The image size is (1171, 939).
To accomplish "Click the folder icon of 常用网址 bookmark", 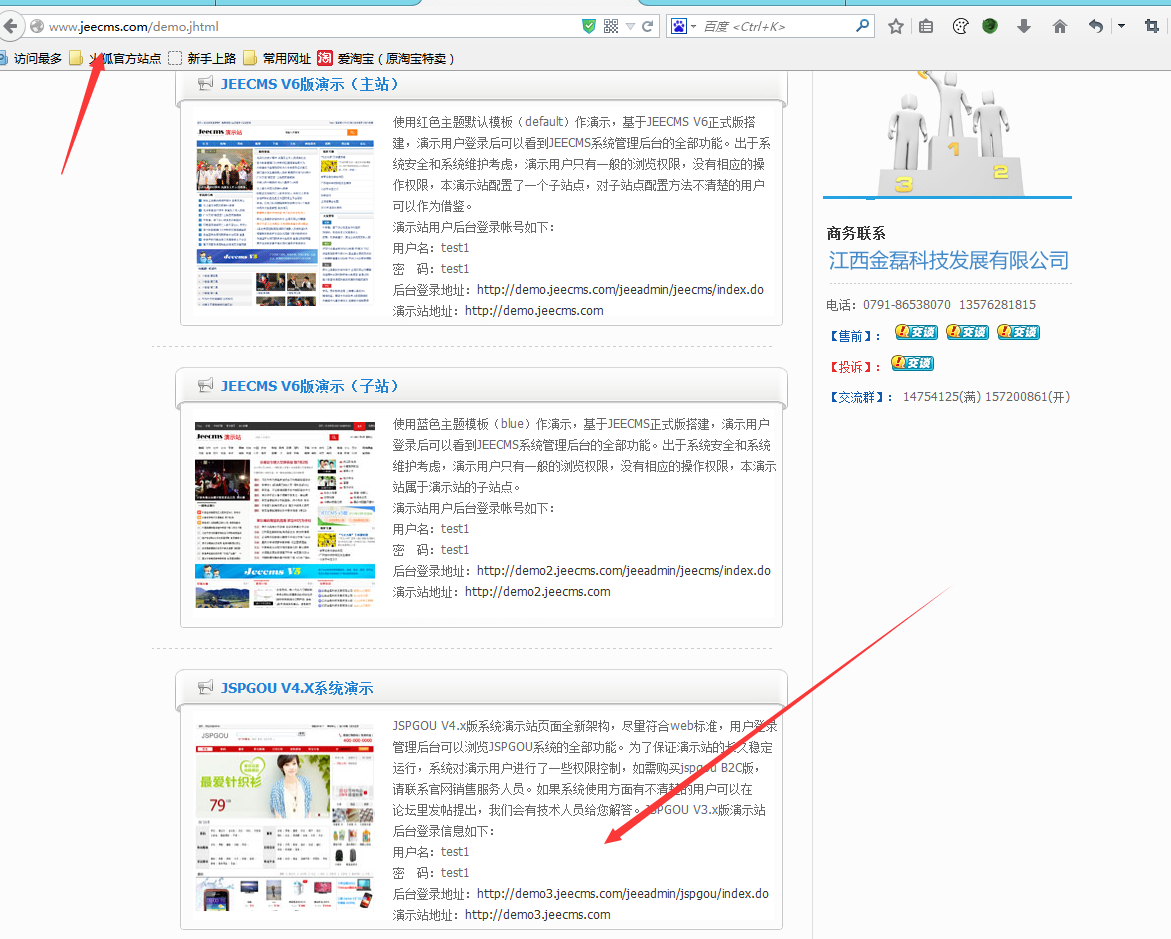I will pos(250,58).
